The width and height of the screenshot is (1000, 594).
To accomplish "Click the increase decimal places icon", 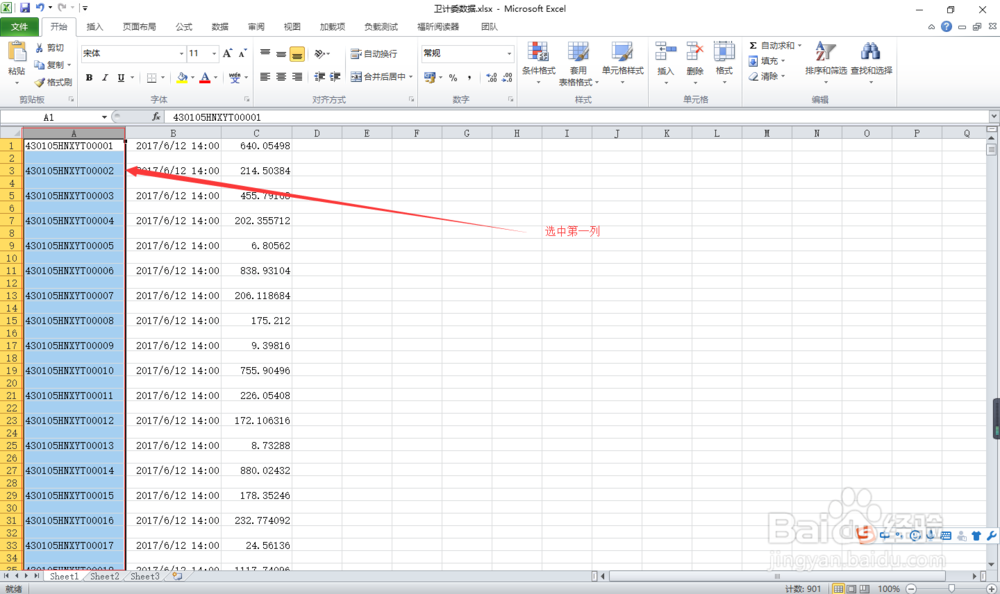I will pos(491,77).
